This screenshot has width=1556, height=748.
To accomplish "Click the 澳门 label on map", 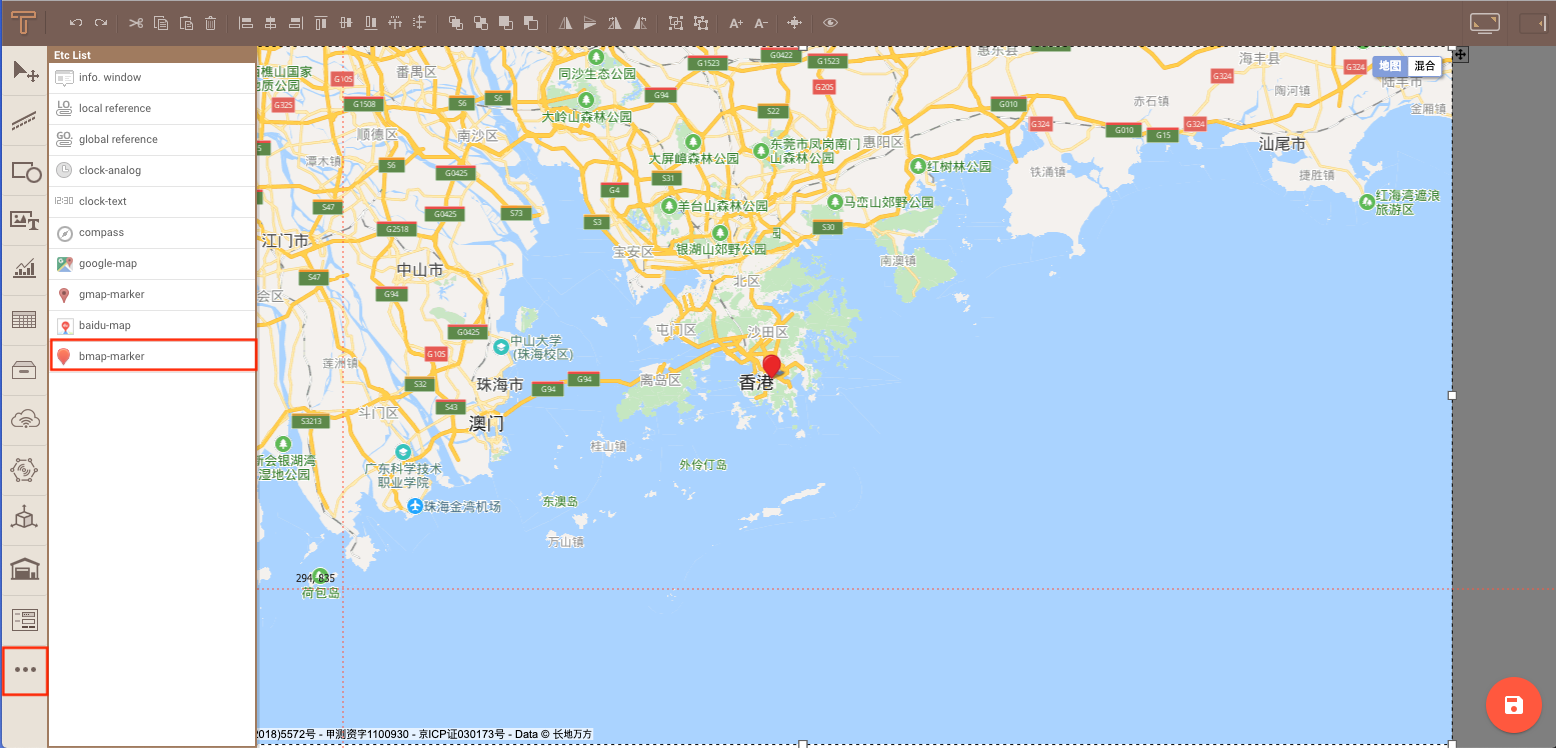I will 487,423.
